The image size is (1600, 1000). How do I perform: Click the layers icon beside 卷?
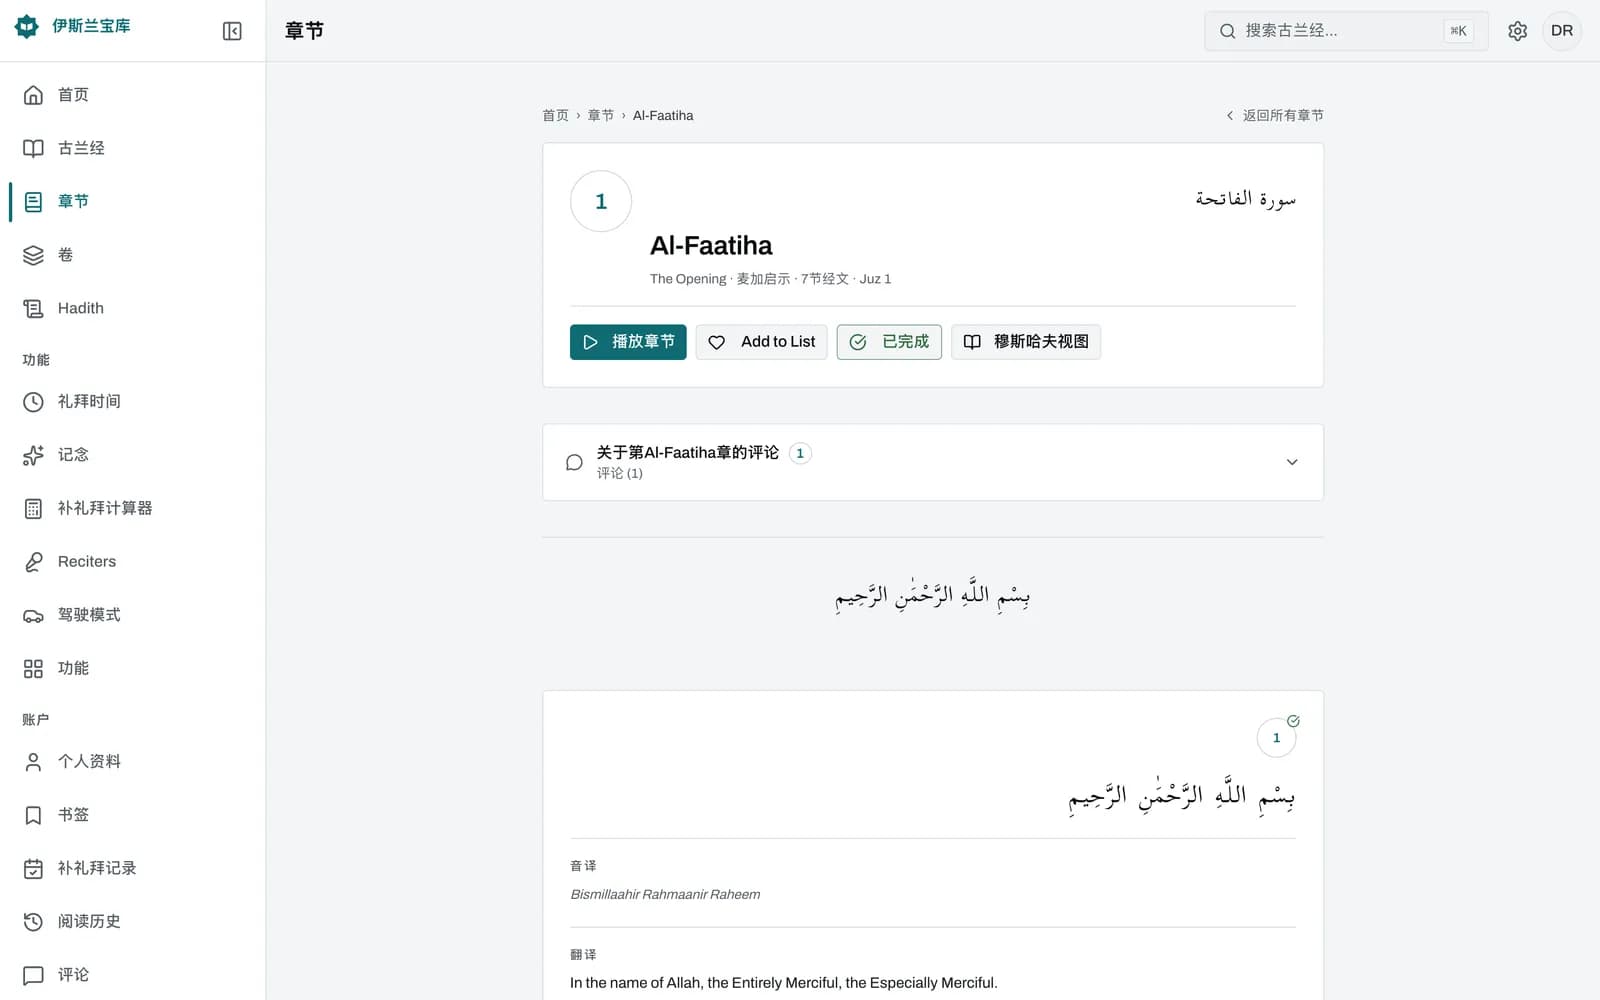(x=33, y=255)
